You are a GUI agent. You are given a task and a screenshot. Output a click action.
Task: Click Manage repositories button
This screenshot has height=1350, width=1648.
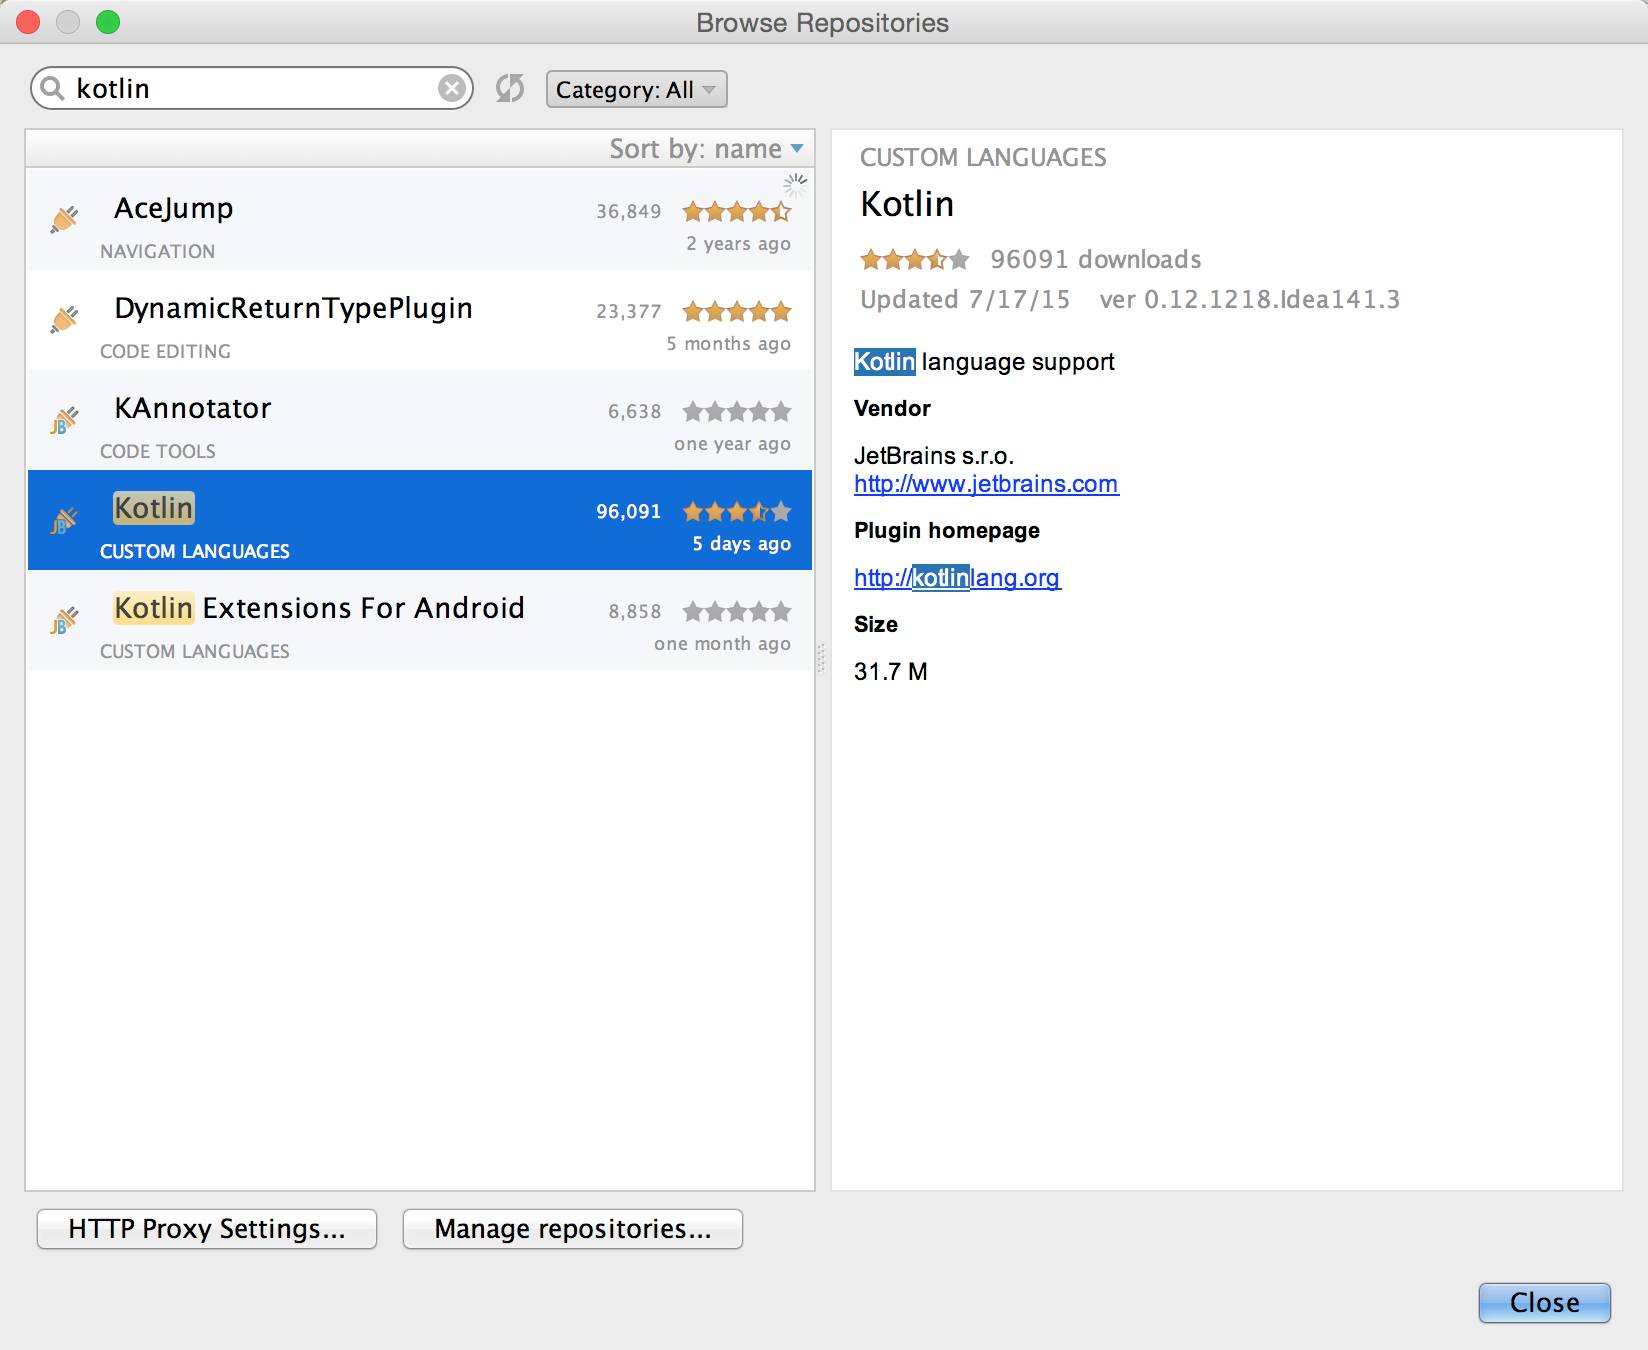point(573,1229)
